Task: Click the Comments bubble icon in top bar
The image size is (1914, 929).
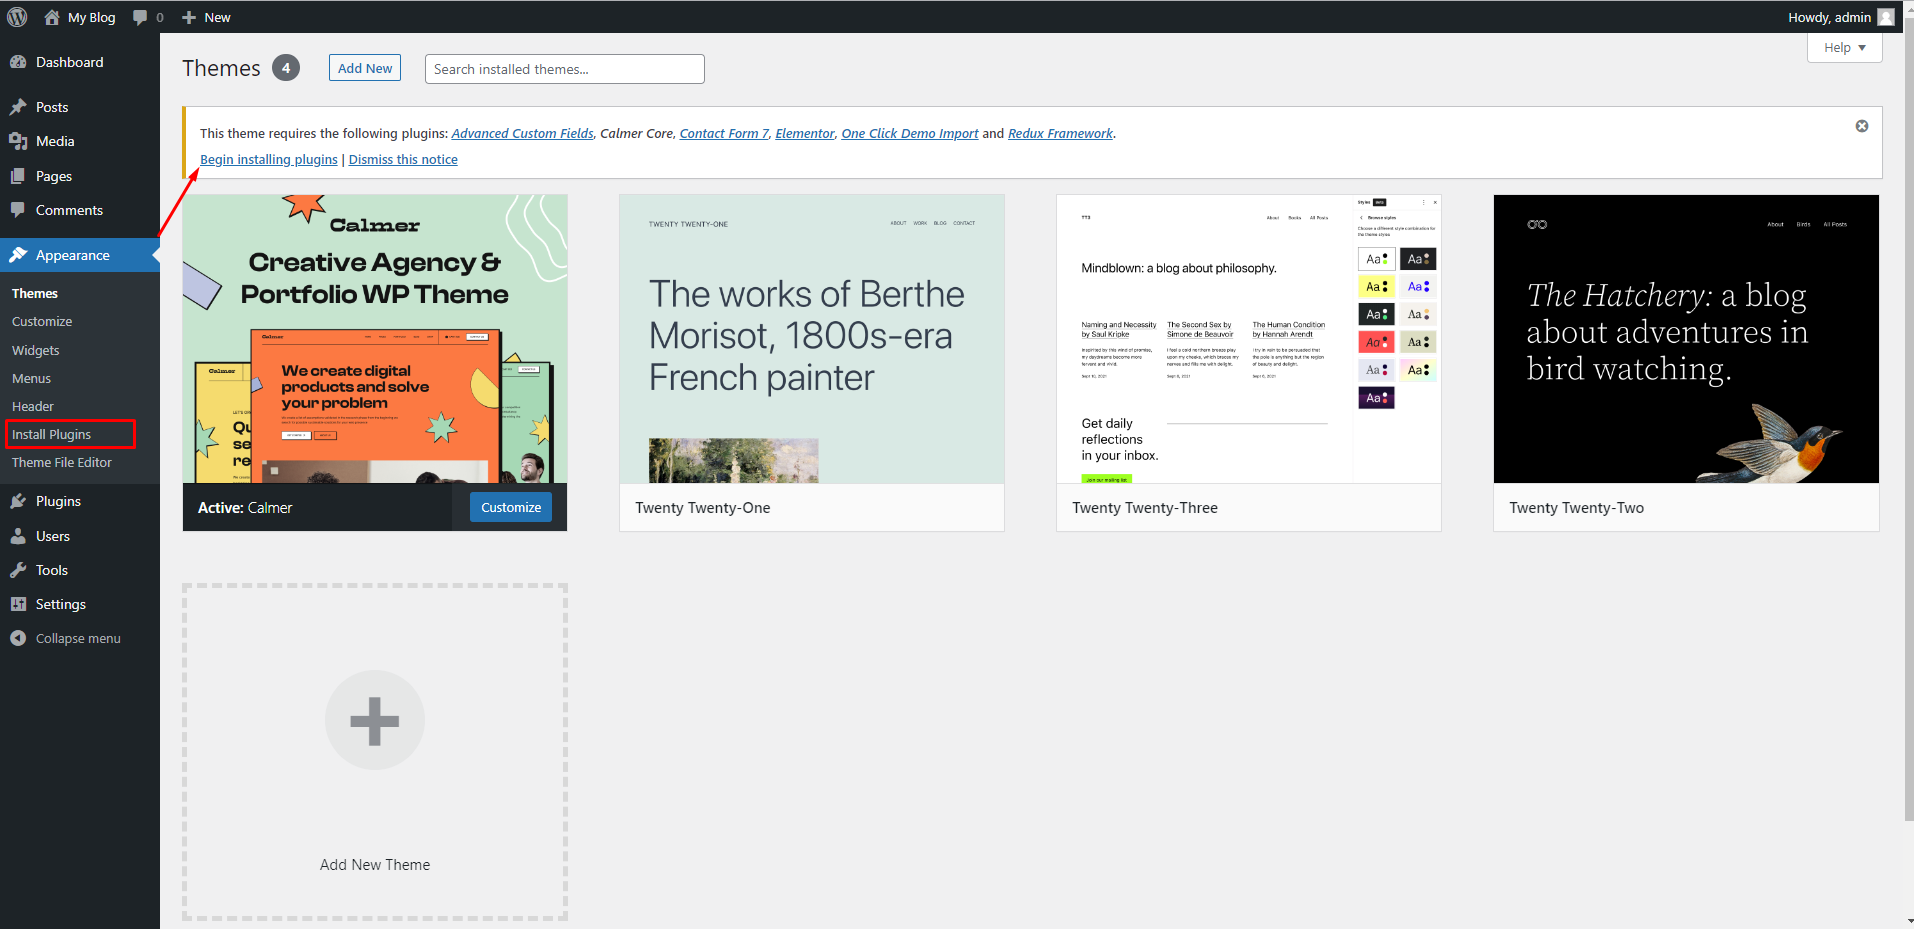Action: (140, 16)
